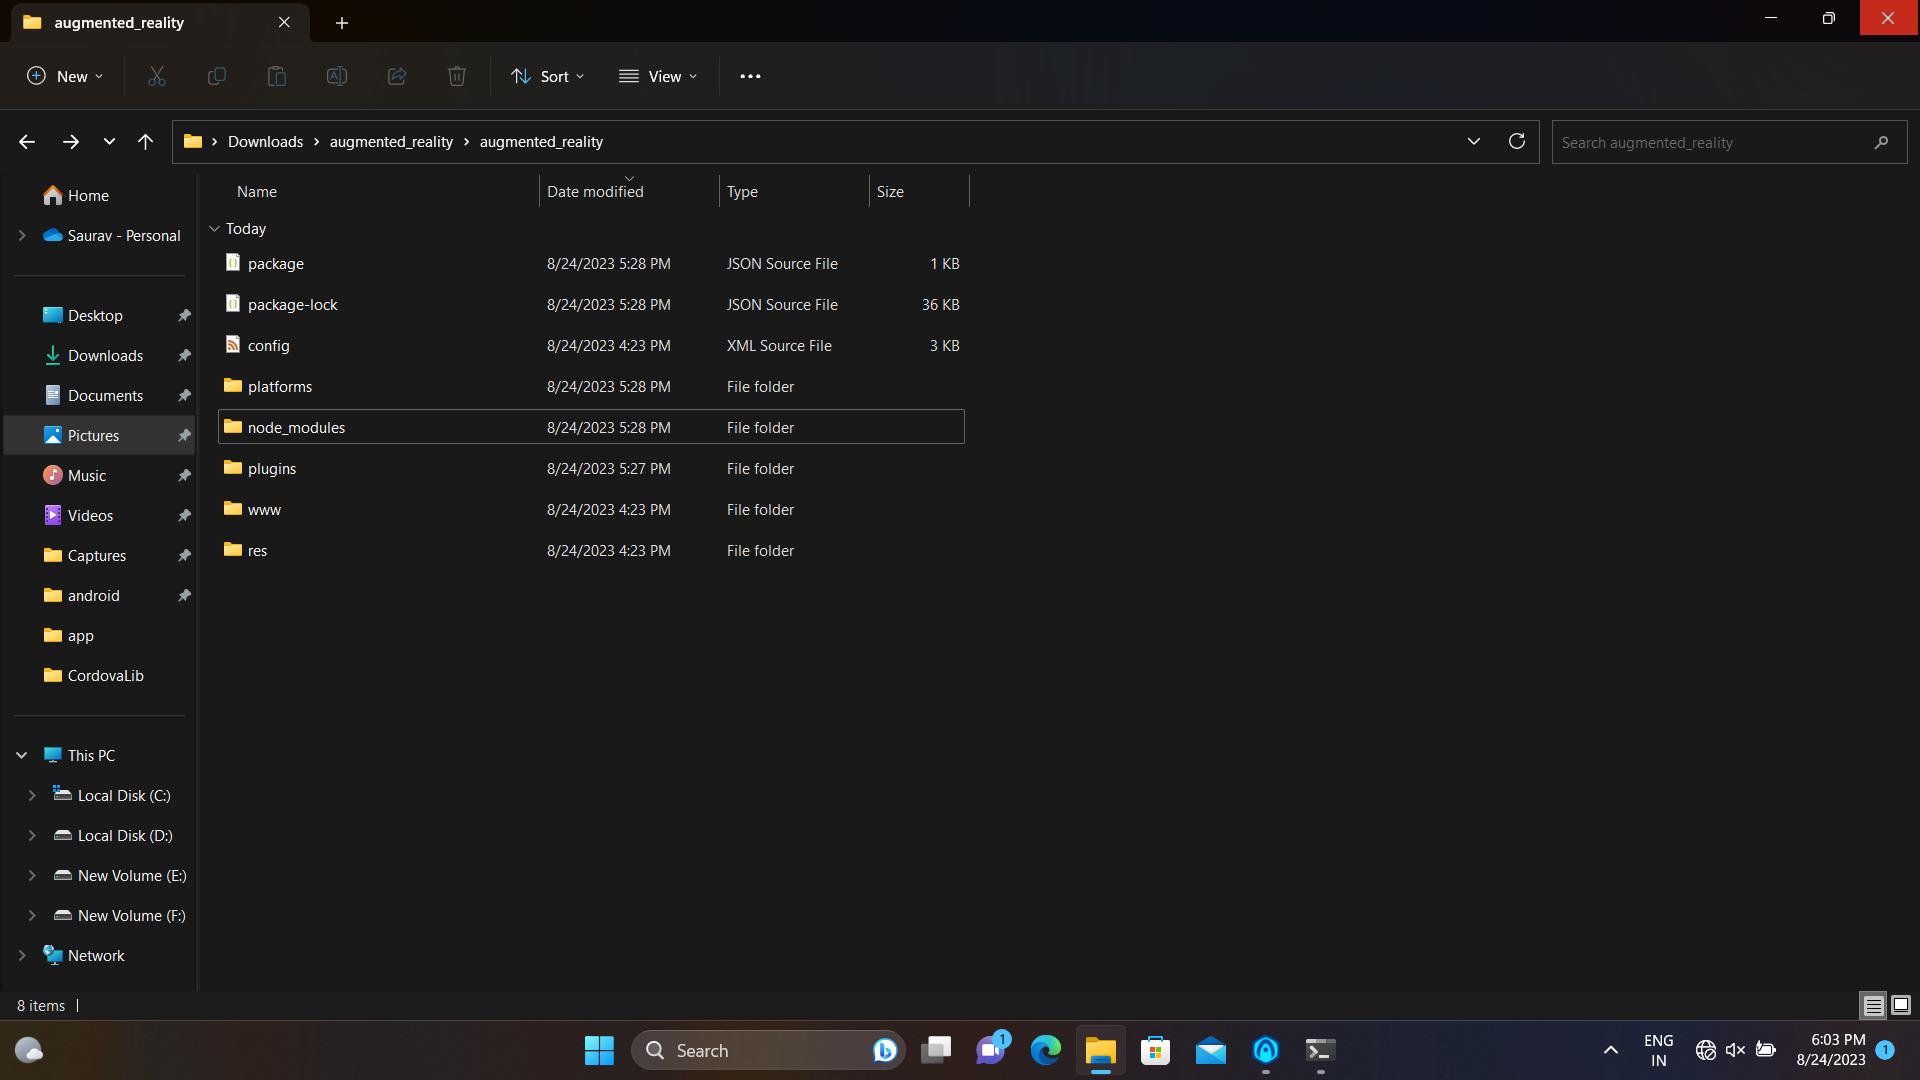Select the platforms folder
Screen dimensions: 1920x1080
(591, 386)
